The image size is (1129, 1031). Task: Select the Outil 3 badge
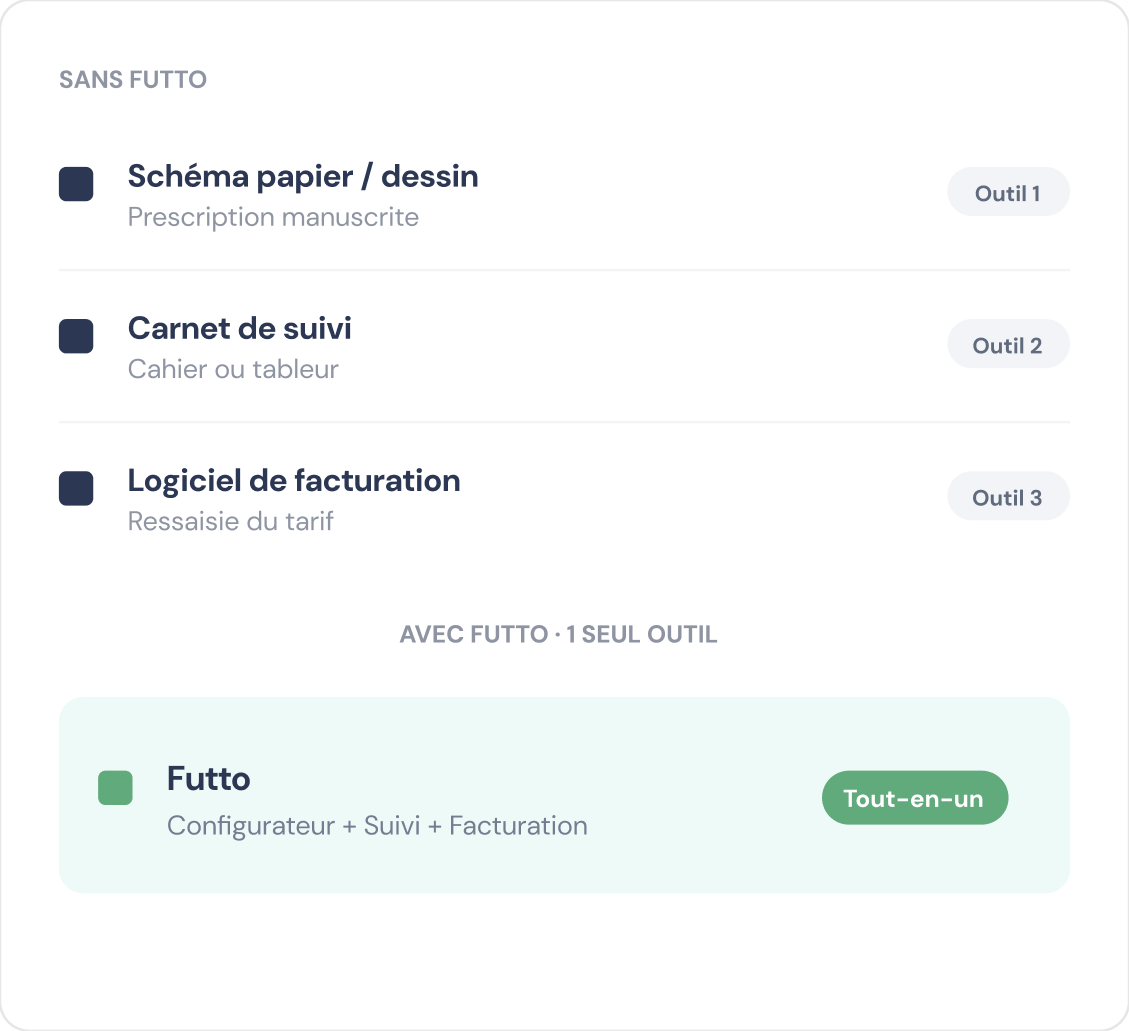coord(1008,496)
